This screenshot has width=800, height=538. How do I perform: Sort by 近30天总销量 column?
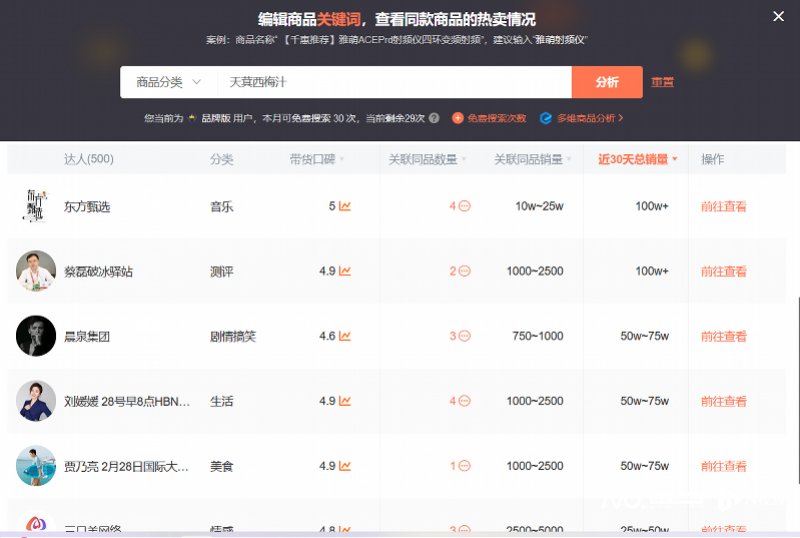click(638, 159)
